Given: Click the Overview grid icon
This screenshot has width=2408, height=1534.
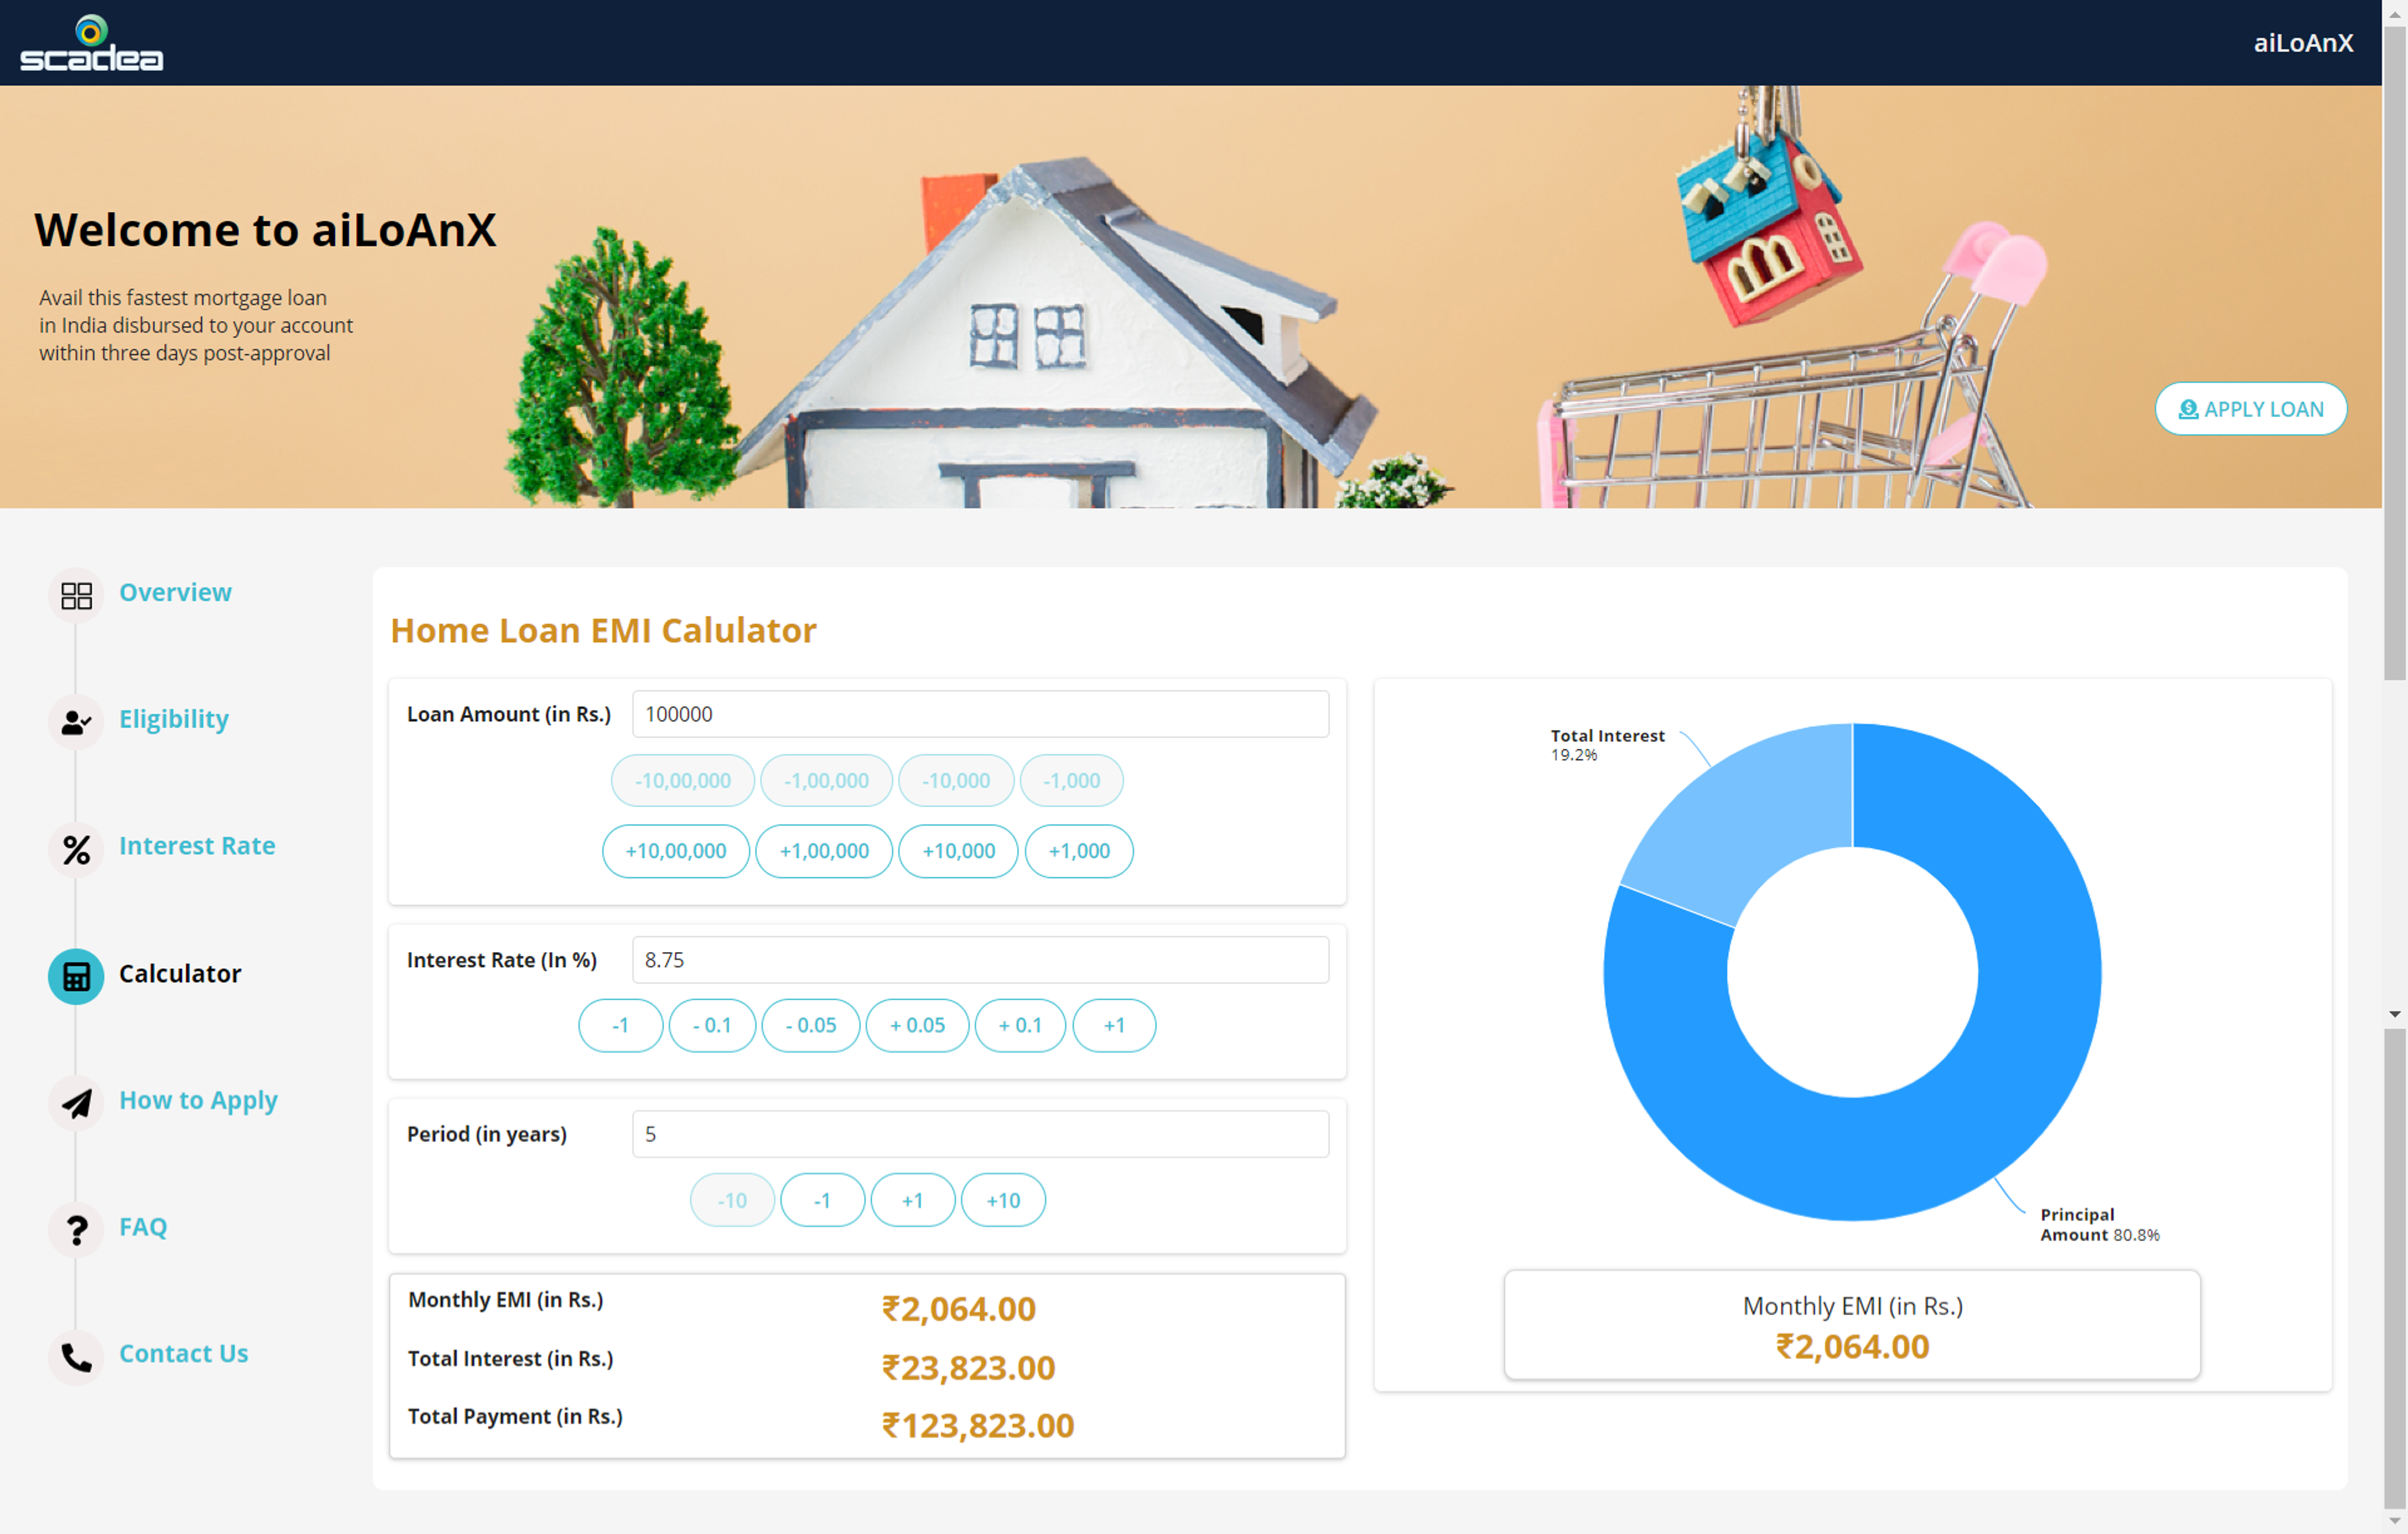Looking at the screenshot, I should 76,595.
